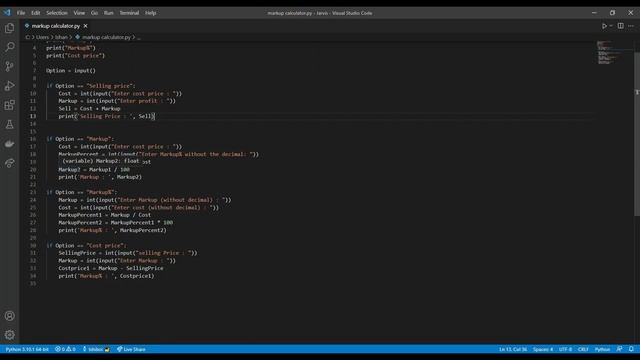Open the Selection menu

(x=57, y=13)
